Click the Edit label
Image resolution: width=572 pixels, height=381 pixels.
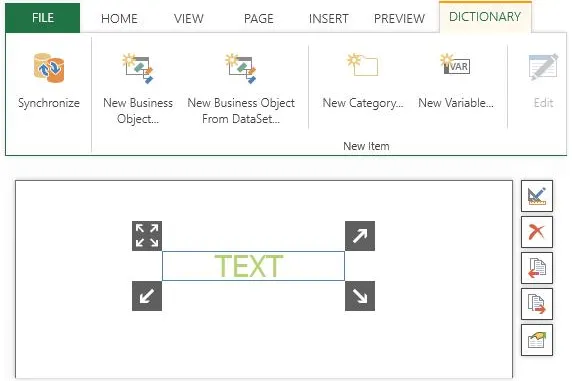tap(544, 103)
